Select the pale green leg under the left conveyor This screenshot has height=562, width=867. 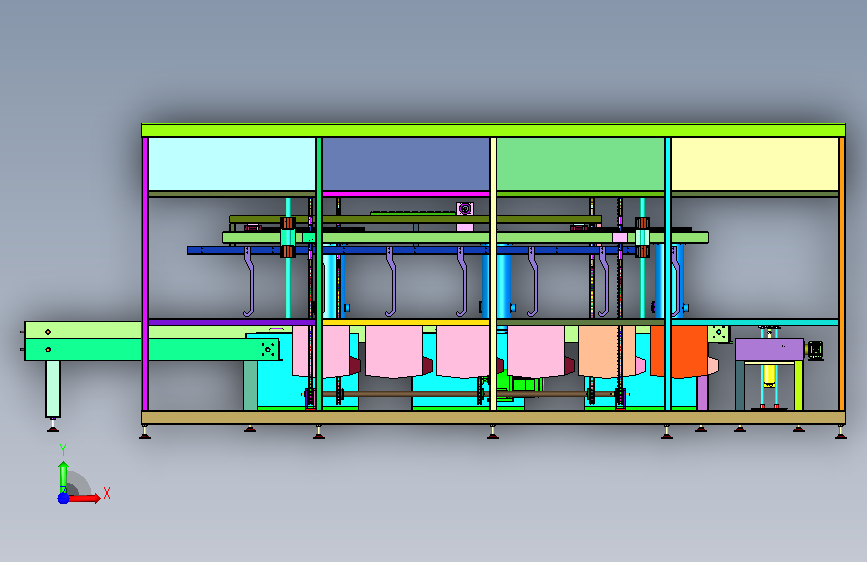(x=53, y=389)
